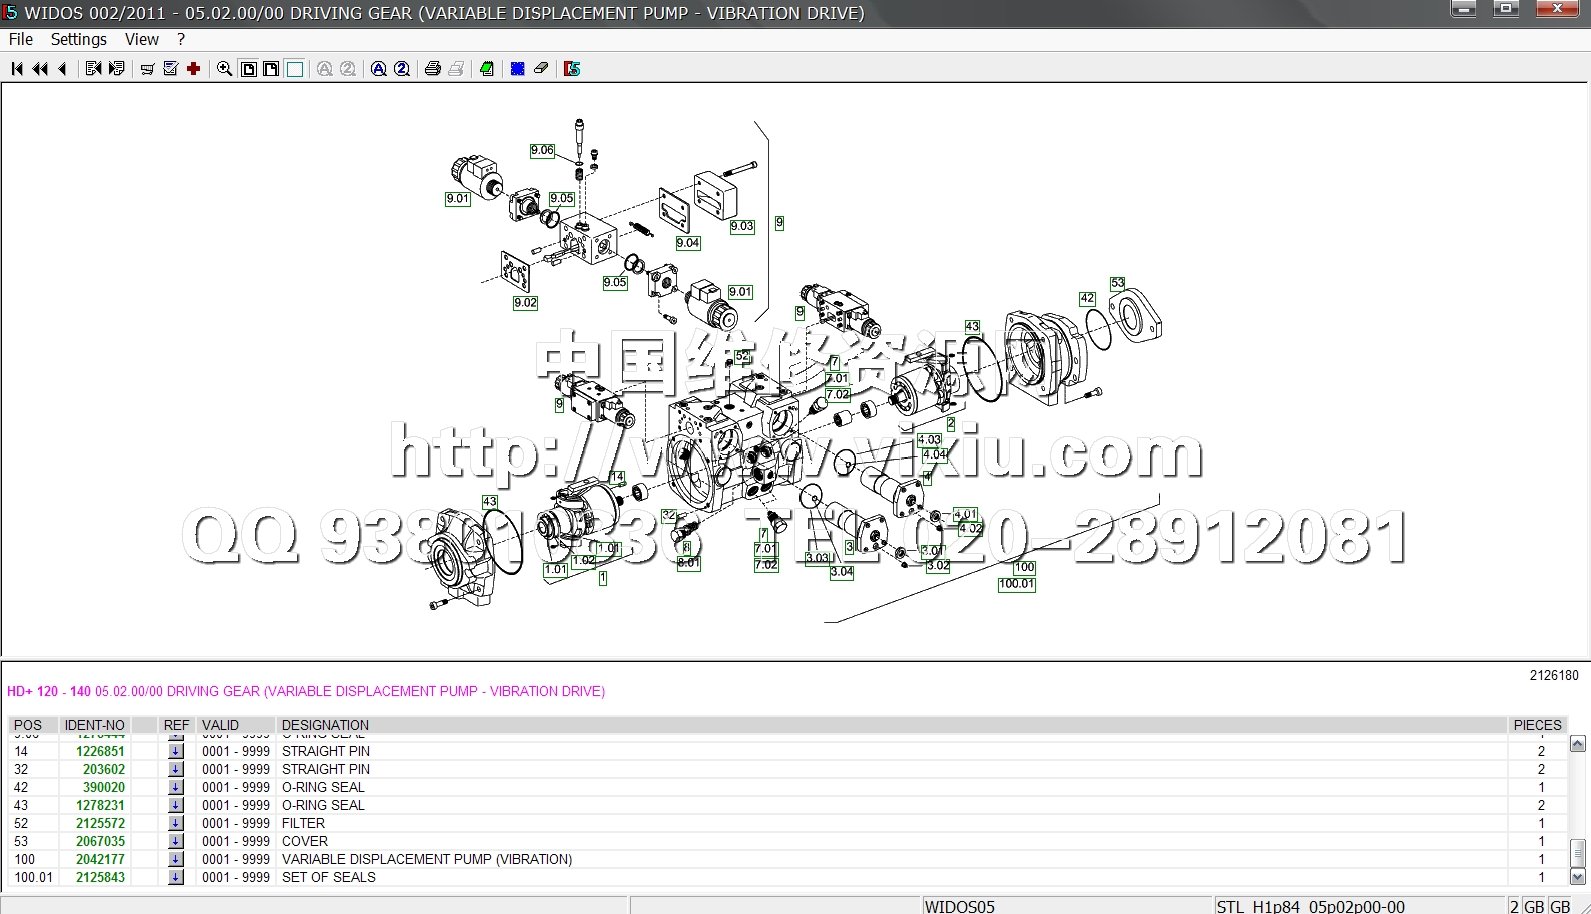Click REF arrow for COVER row
This screenshot has width=1591, height=914.
click(176, 841)
